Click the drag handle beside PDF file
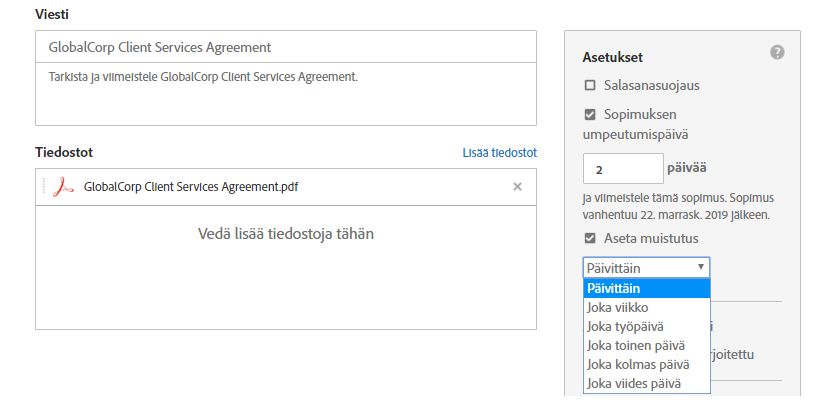 point(43,187)
